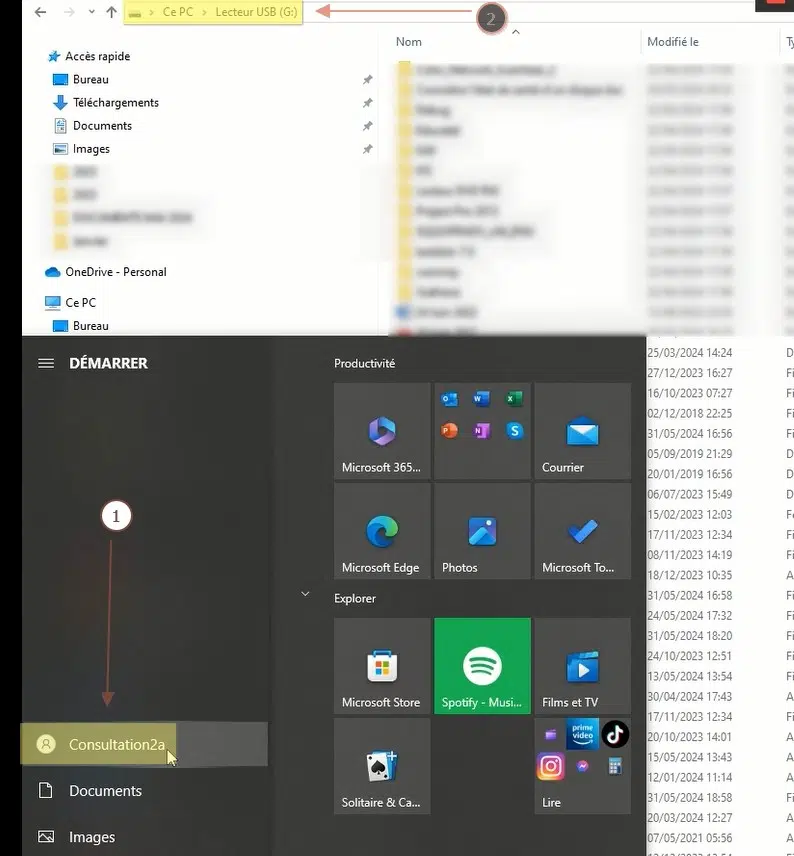Open Calculator icon in Lire group

tap(615, 766)
